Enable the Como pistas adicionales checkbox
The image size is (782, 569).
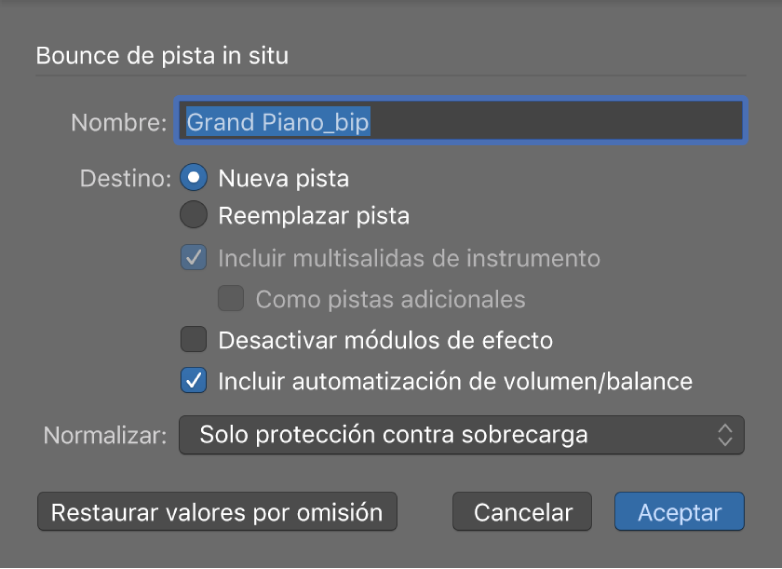point(231,298)
